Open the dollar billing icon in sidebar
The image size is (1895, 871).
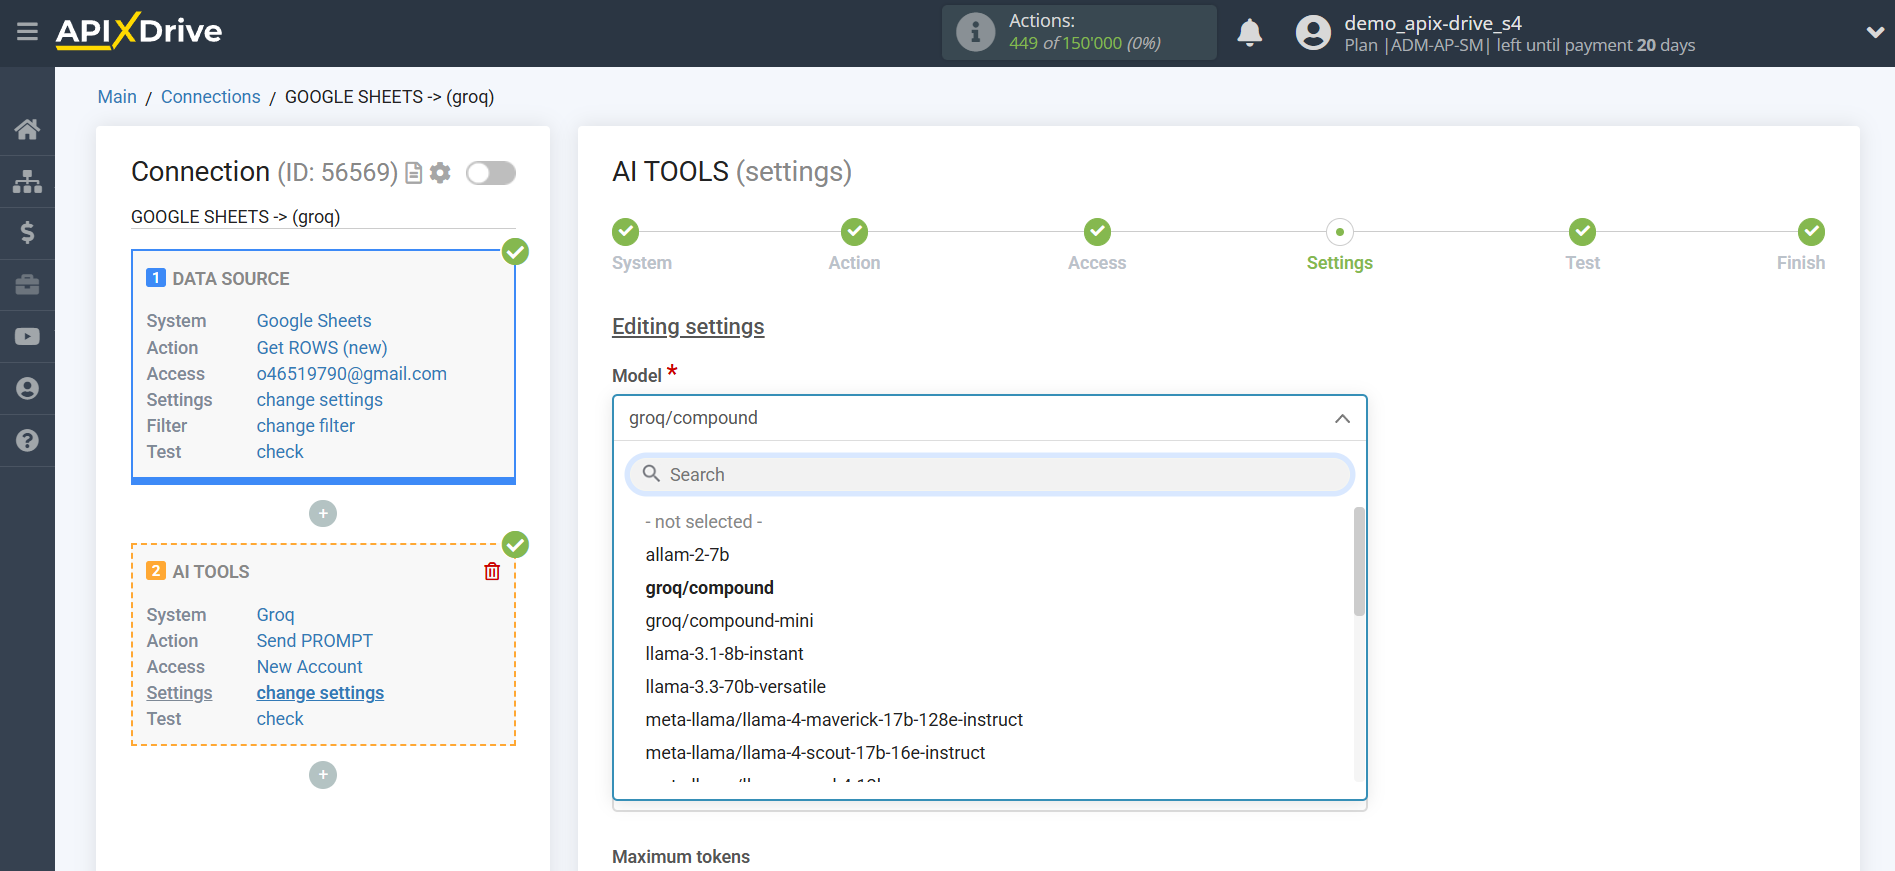pos(27,233)
